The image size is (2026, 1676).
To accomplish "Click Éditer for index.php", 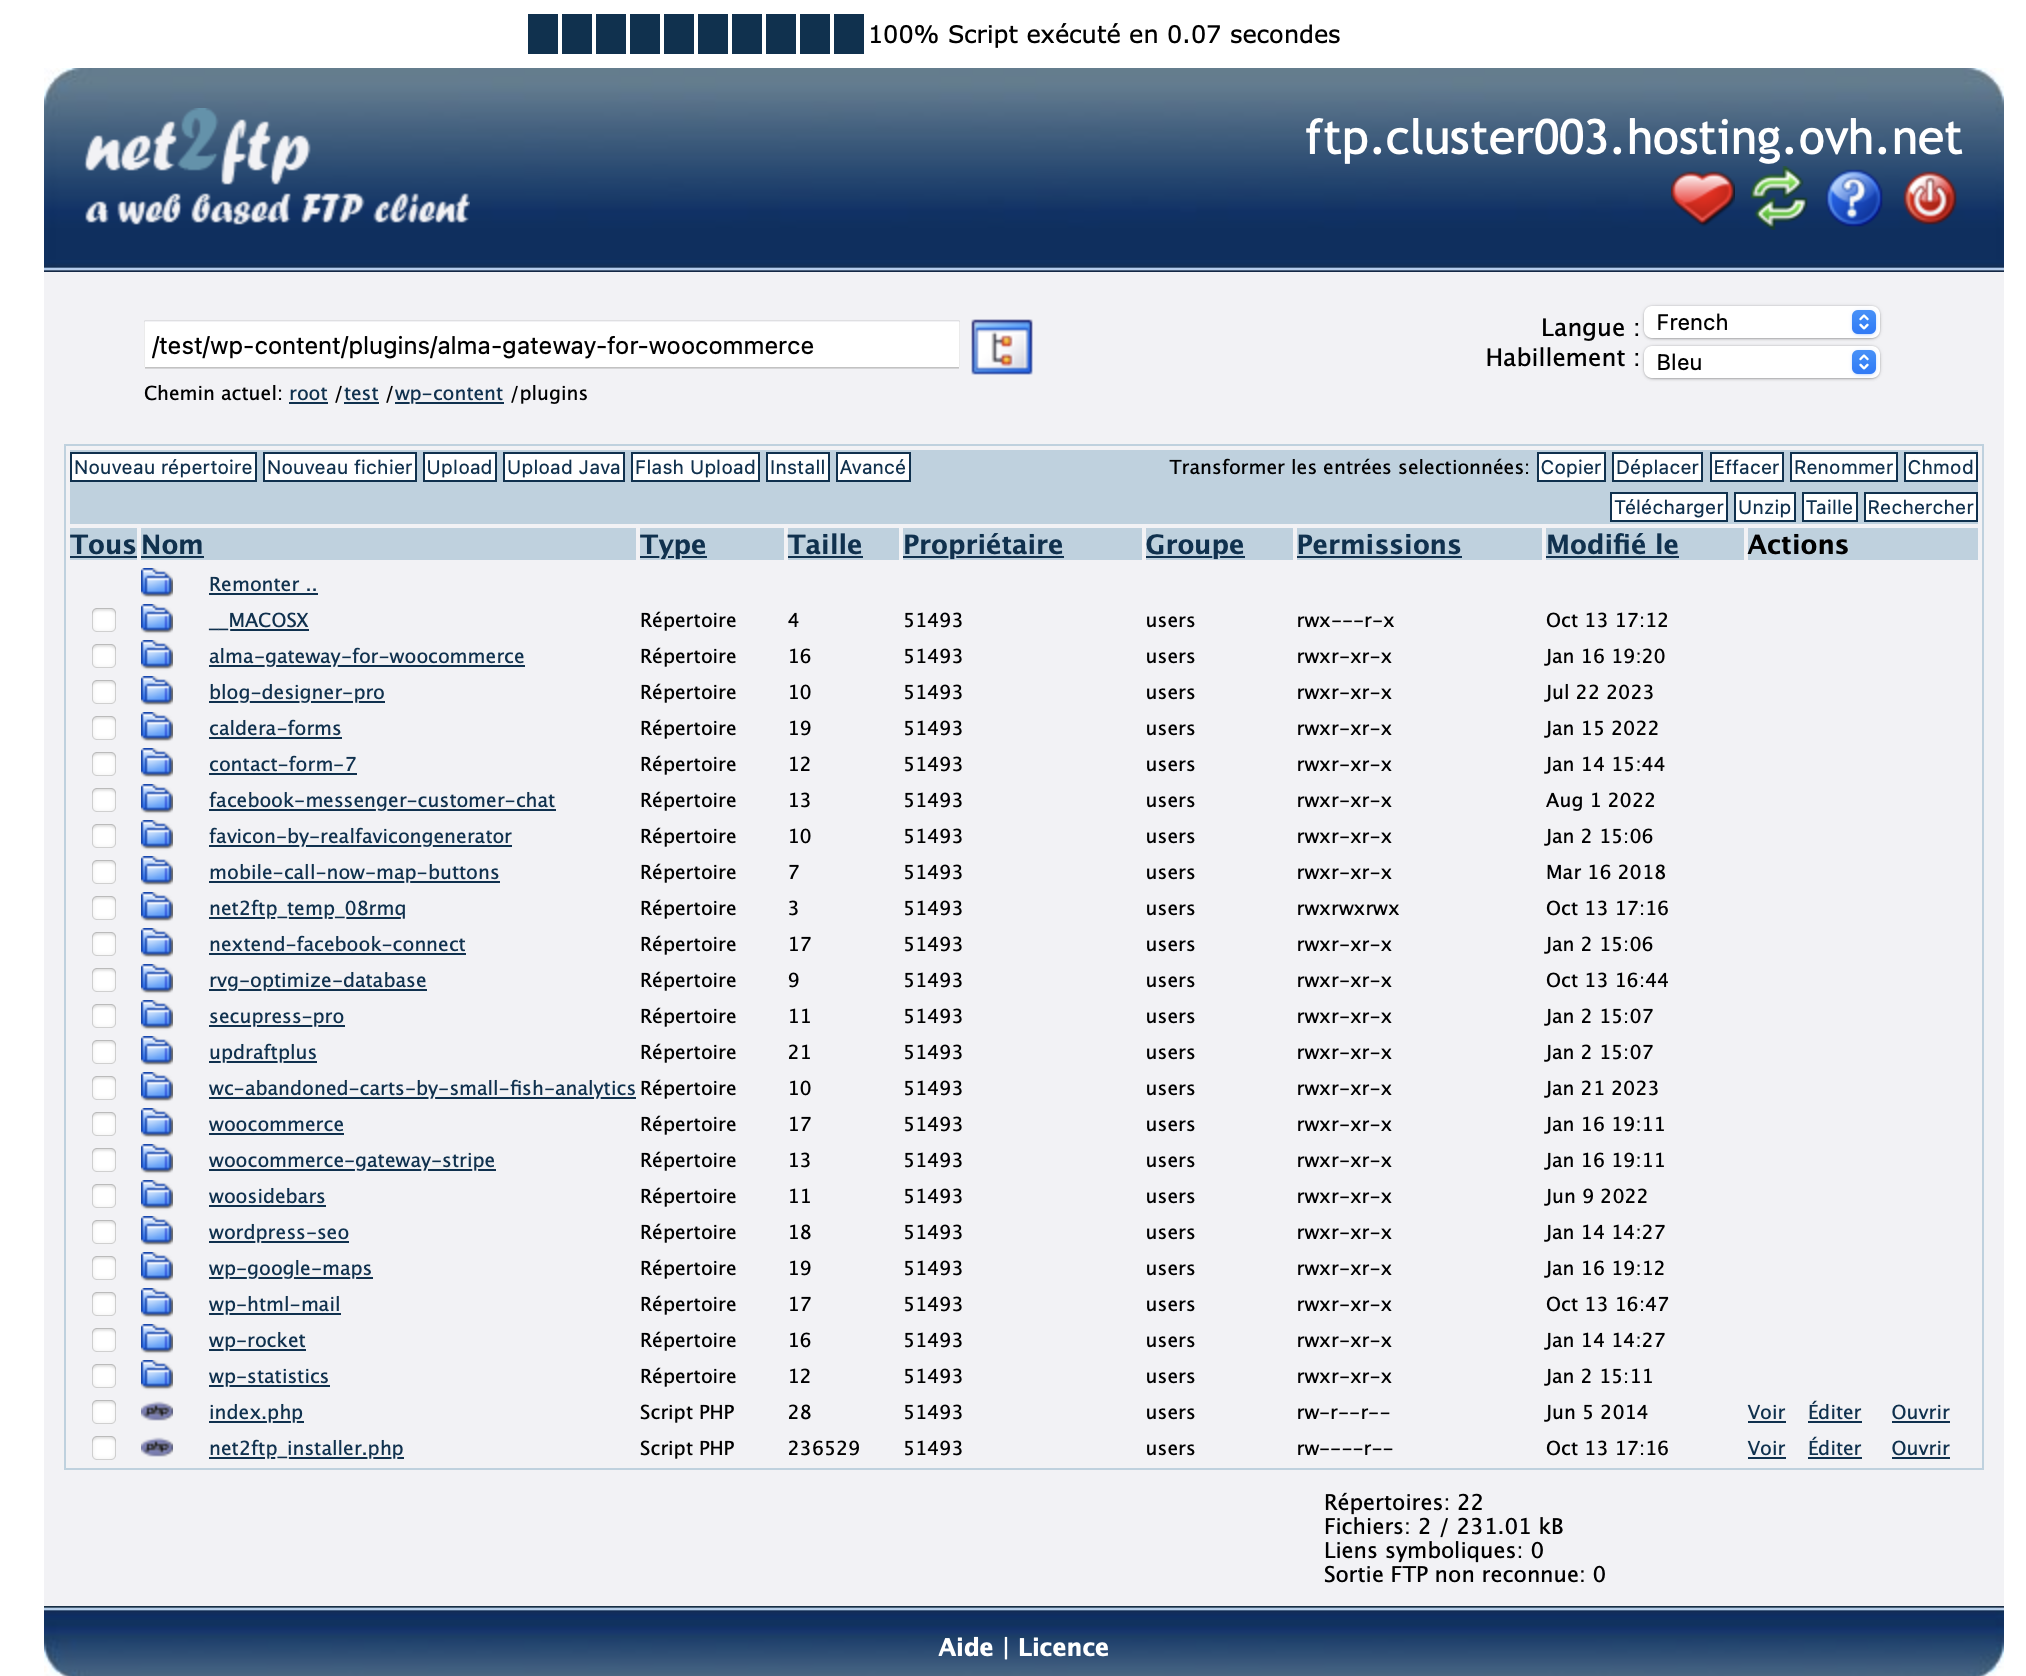I will pyautogui.click(x=1834, y=1412).
